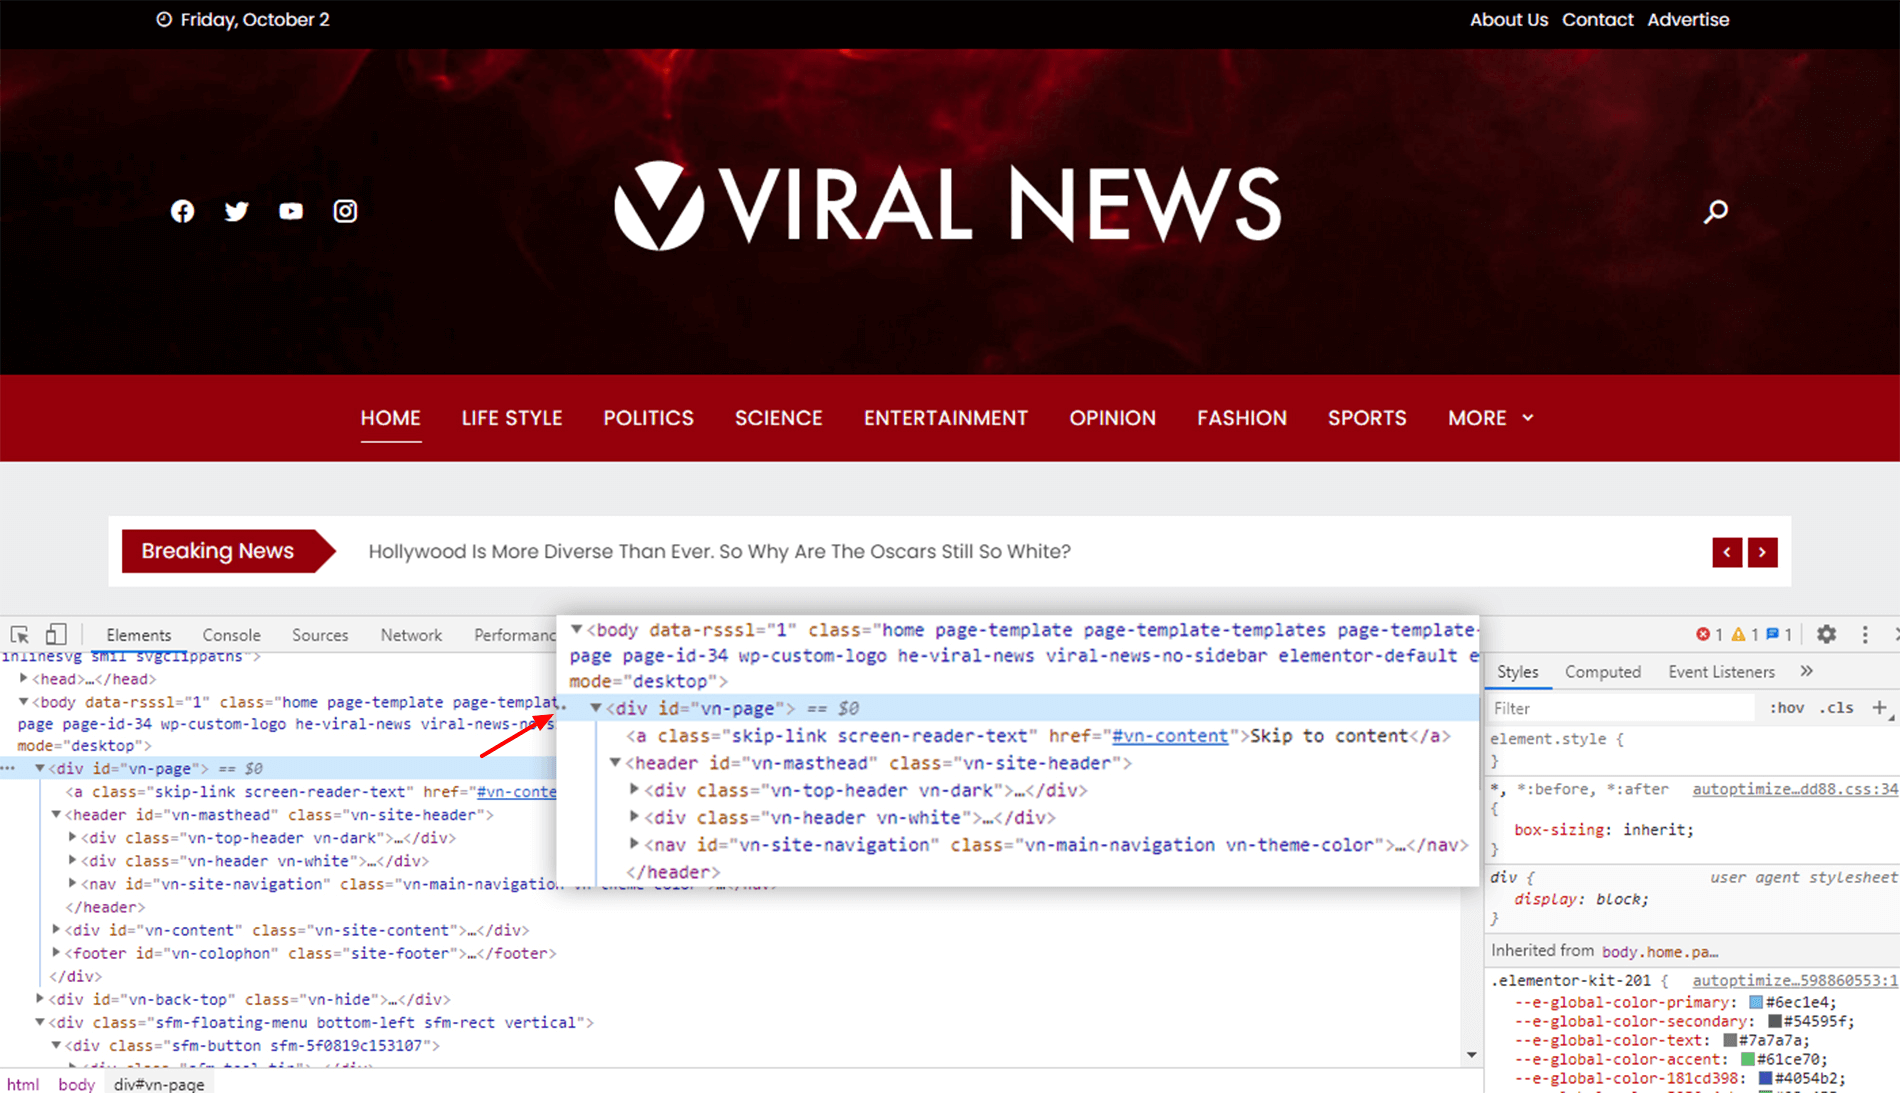Collapse the div#vn-page node in left tree
Screen dimensions: 1900x1093
click(x=40, y=768)
